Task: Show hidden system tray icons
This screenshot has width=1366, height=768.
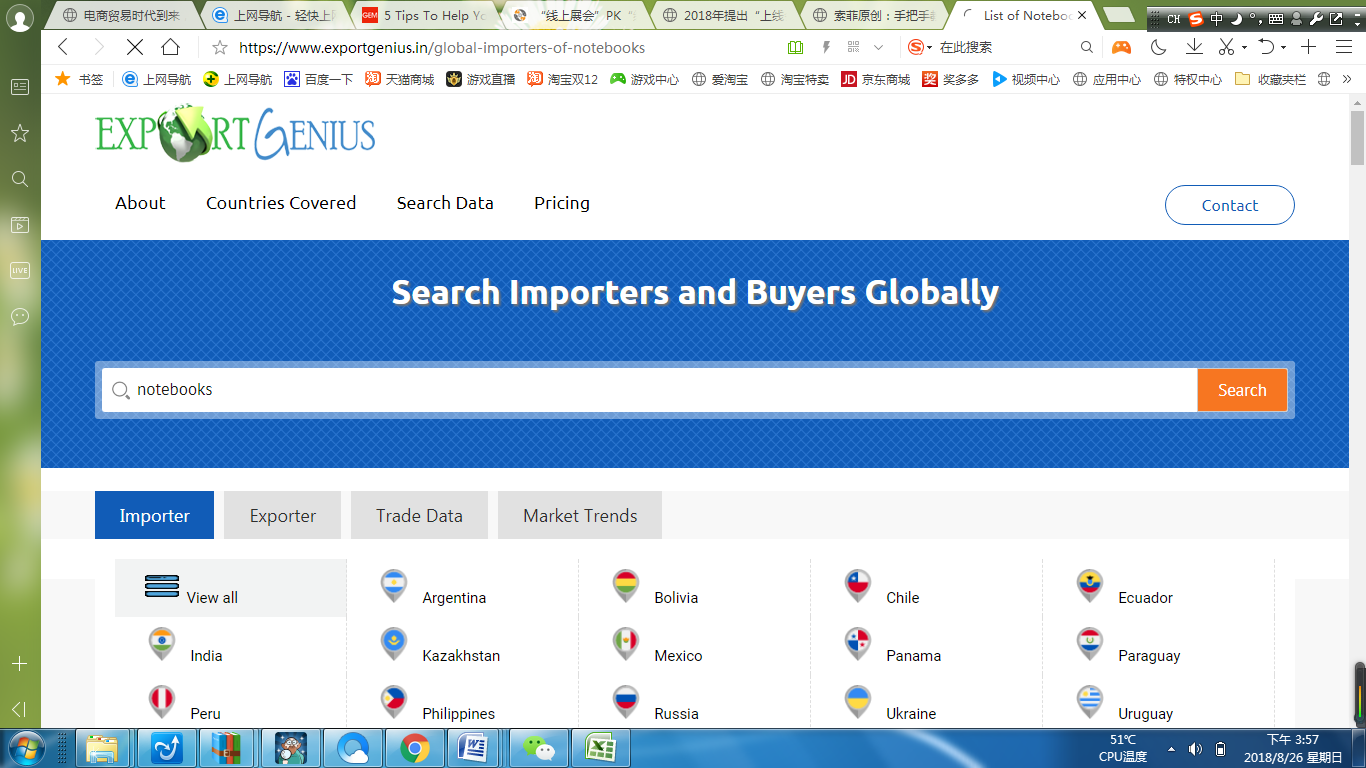Action: tap(1171, 749)
